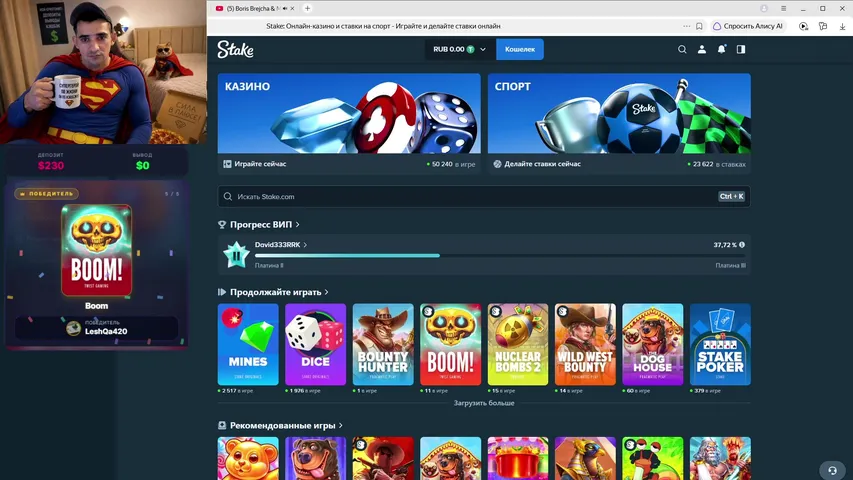Click the 50 240 в игре counter

(x=451, y=164)
